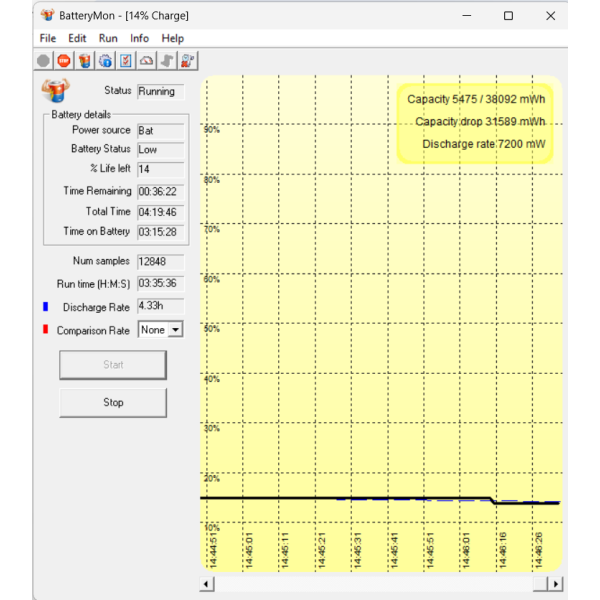The width and height of the screenshot is (600, 600).
Task: Open the Help menu
Action: [x=173, y=38]
